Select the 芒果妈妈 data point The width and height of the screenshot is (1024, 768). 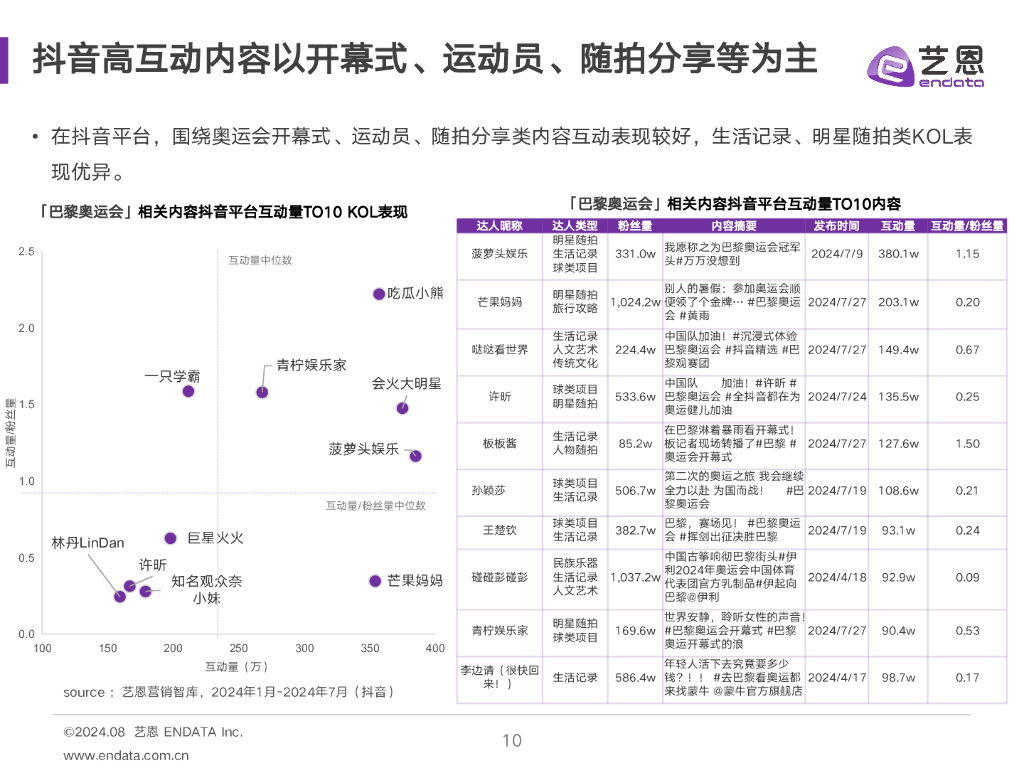coord(374,581)
